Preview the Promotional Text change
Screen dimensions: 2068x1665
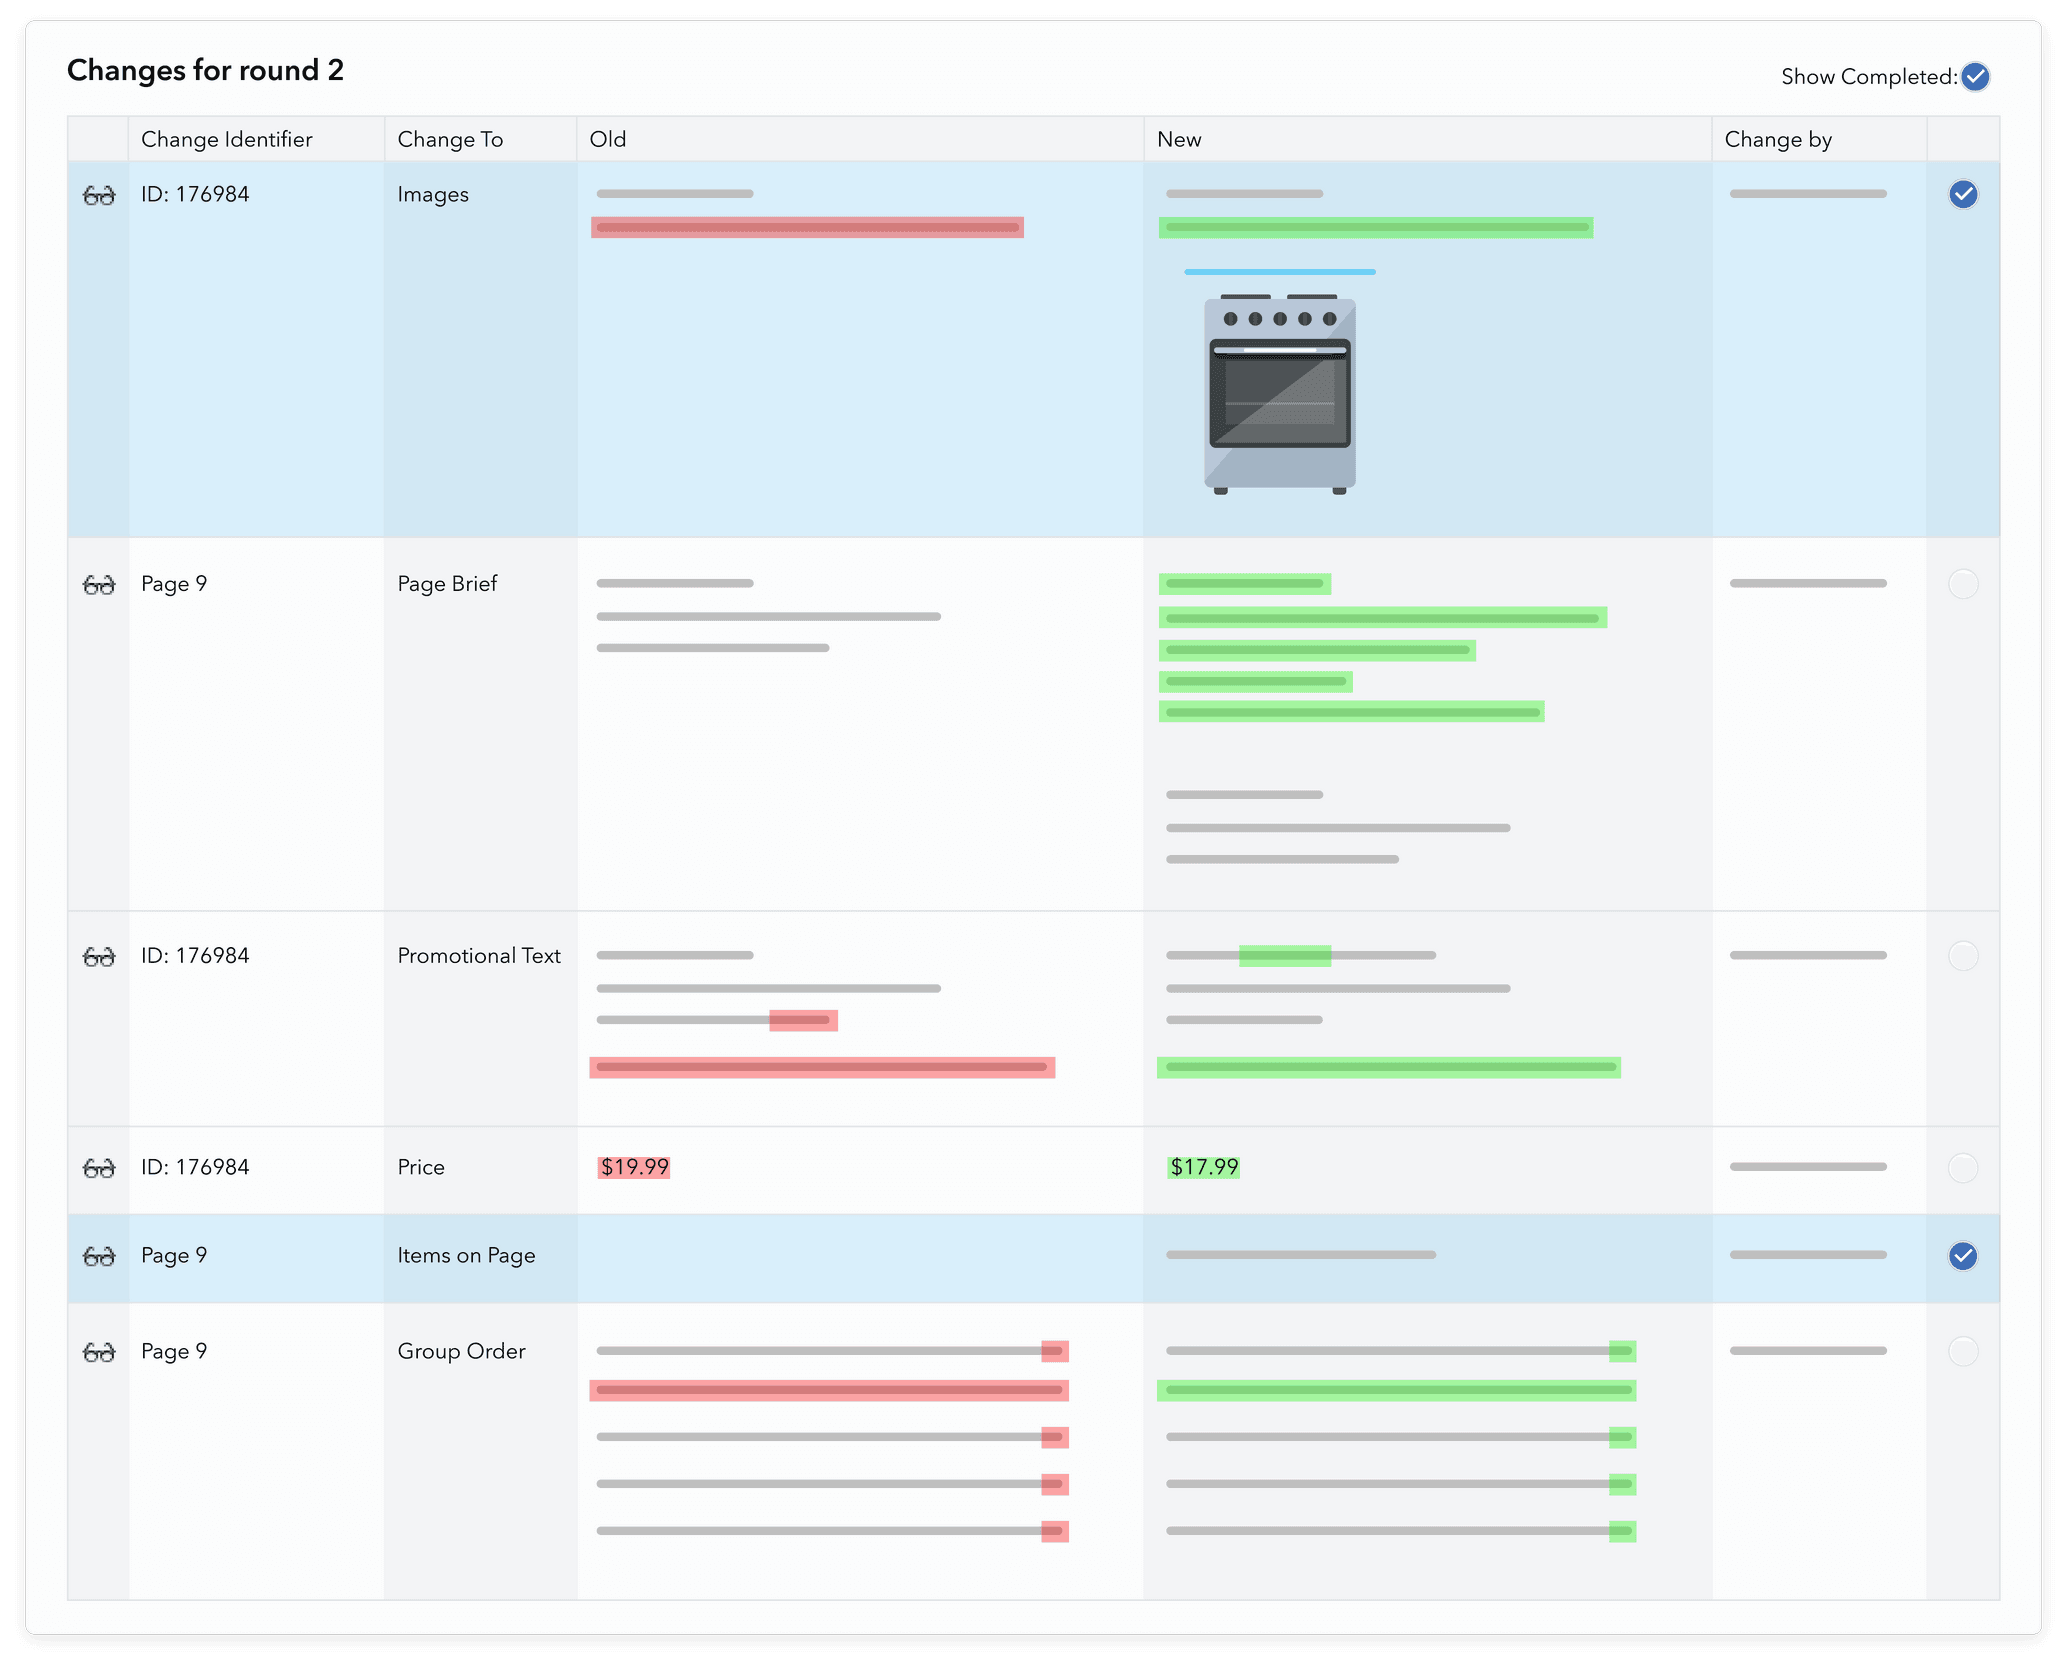(100, 957)
